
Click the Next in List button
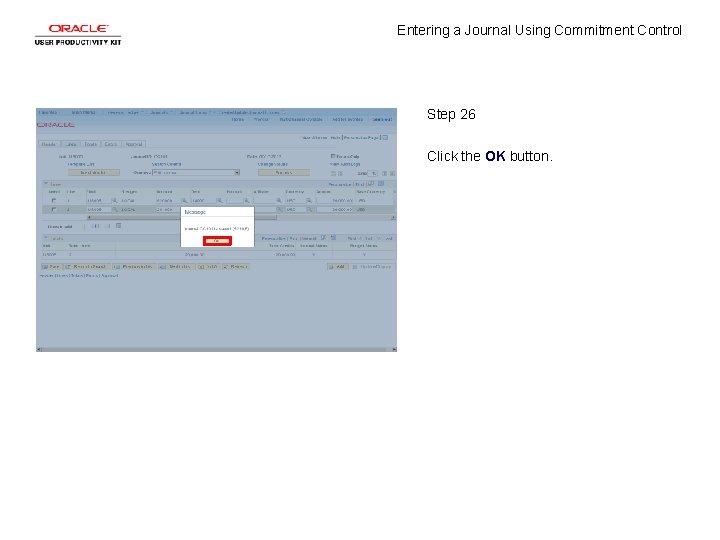(176, 267)
